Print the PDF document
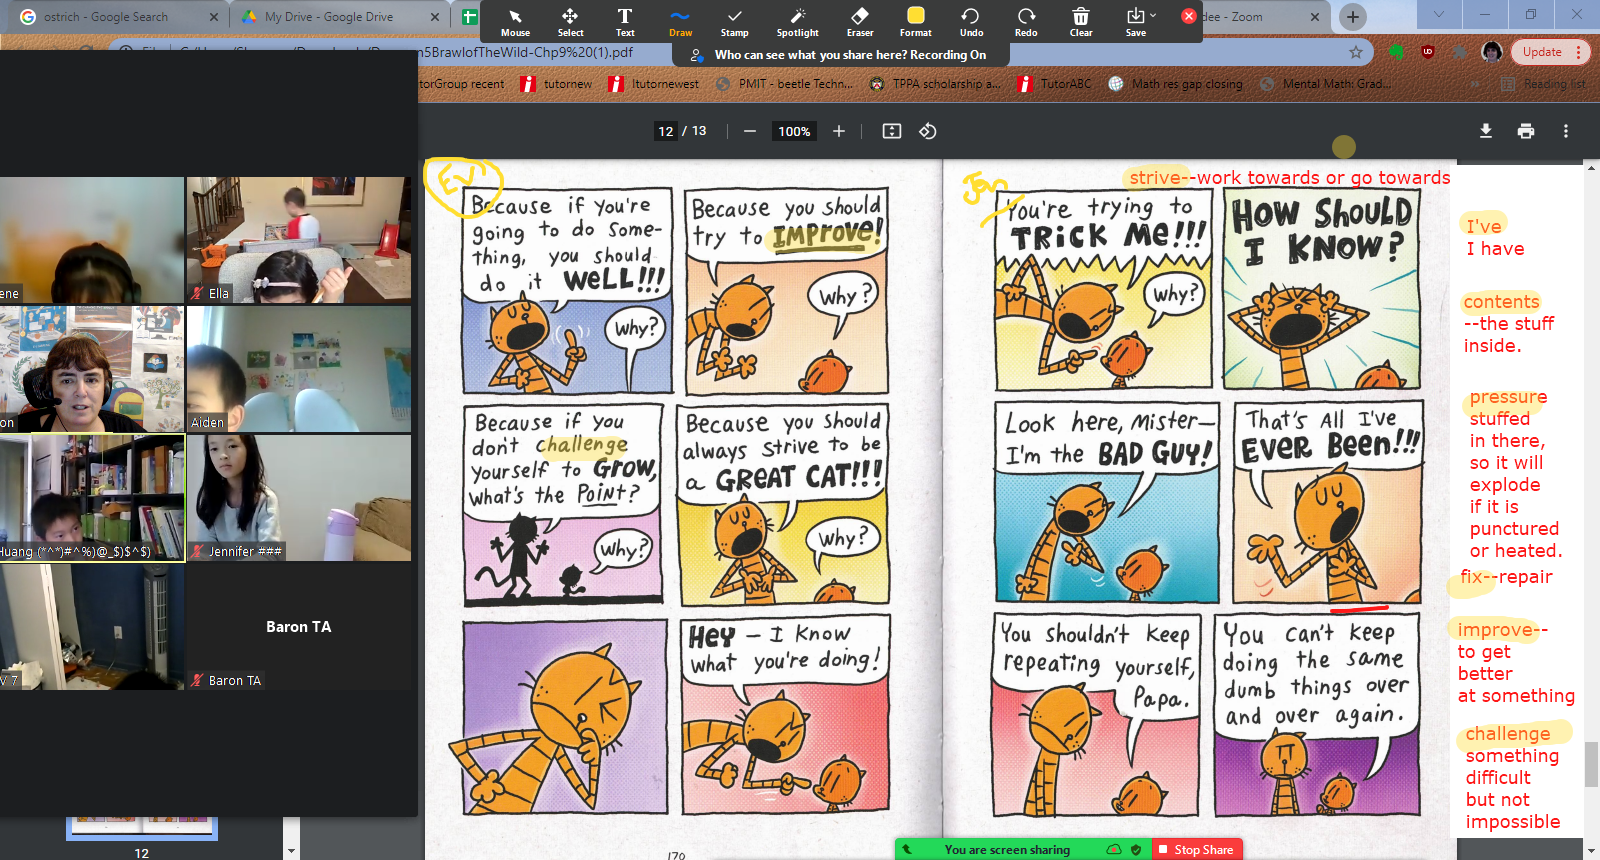Image resolution: width=1600 pixels, height=860 pixels. click(x=1526, y=131)
